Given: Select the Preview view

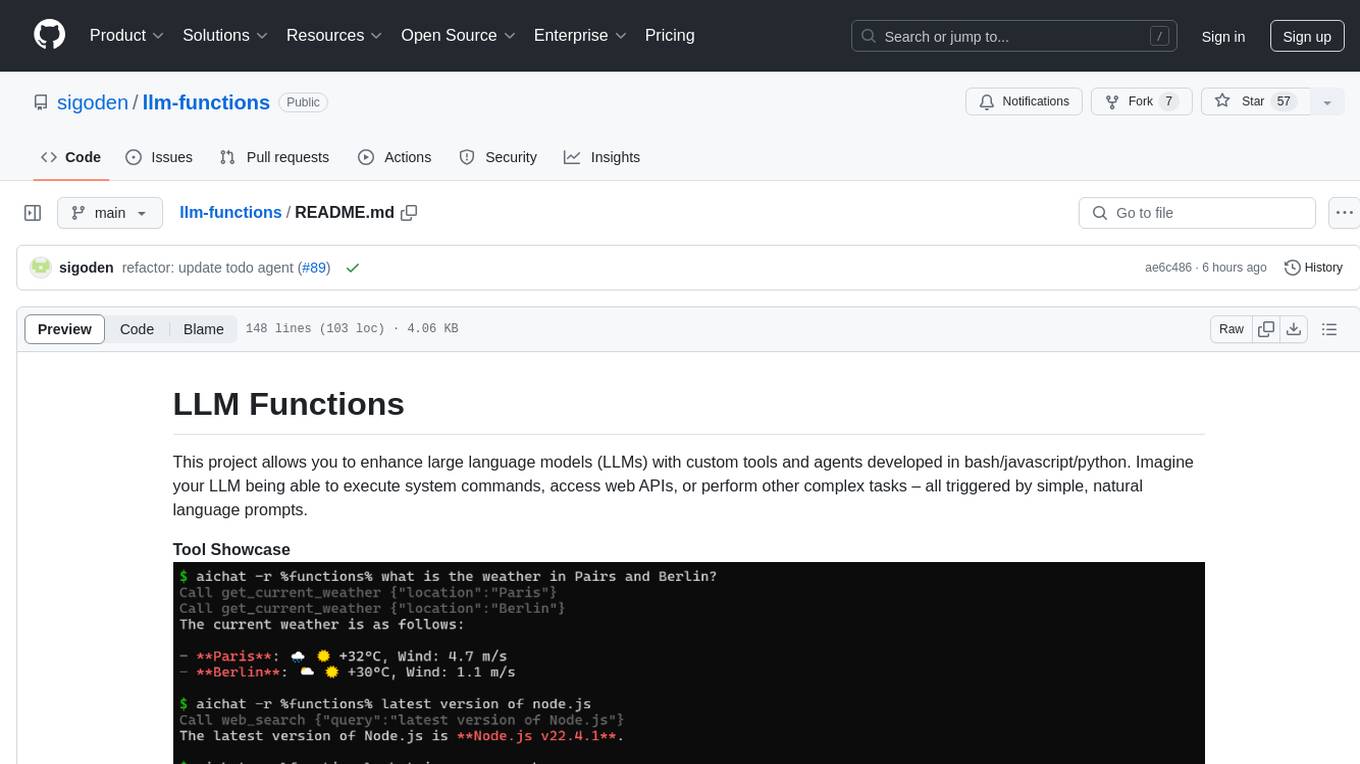Looking at the screenshot, I should 65,329.
